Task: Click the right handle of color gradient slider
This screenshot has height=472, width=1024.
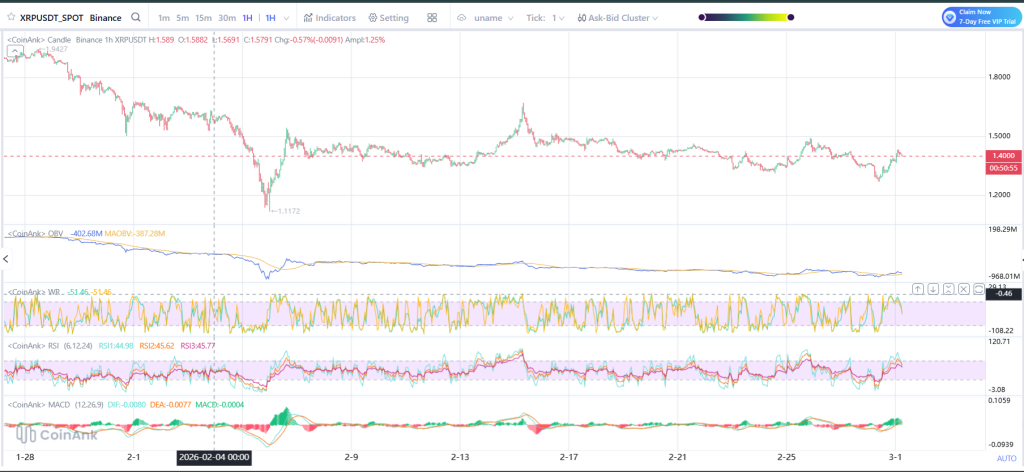Action: (792, 17)
